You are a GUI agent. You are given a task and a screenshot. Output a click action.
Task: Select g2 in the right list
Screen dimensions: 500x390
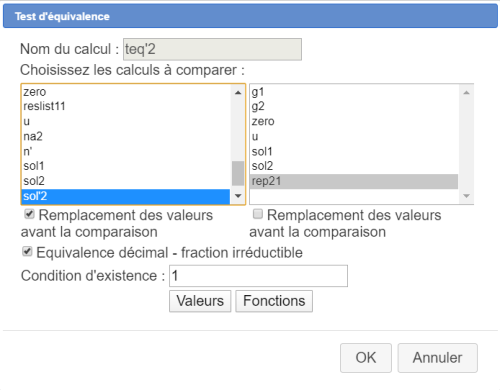[354, 106]
